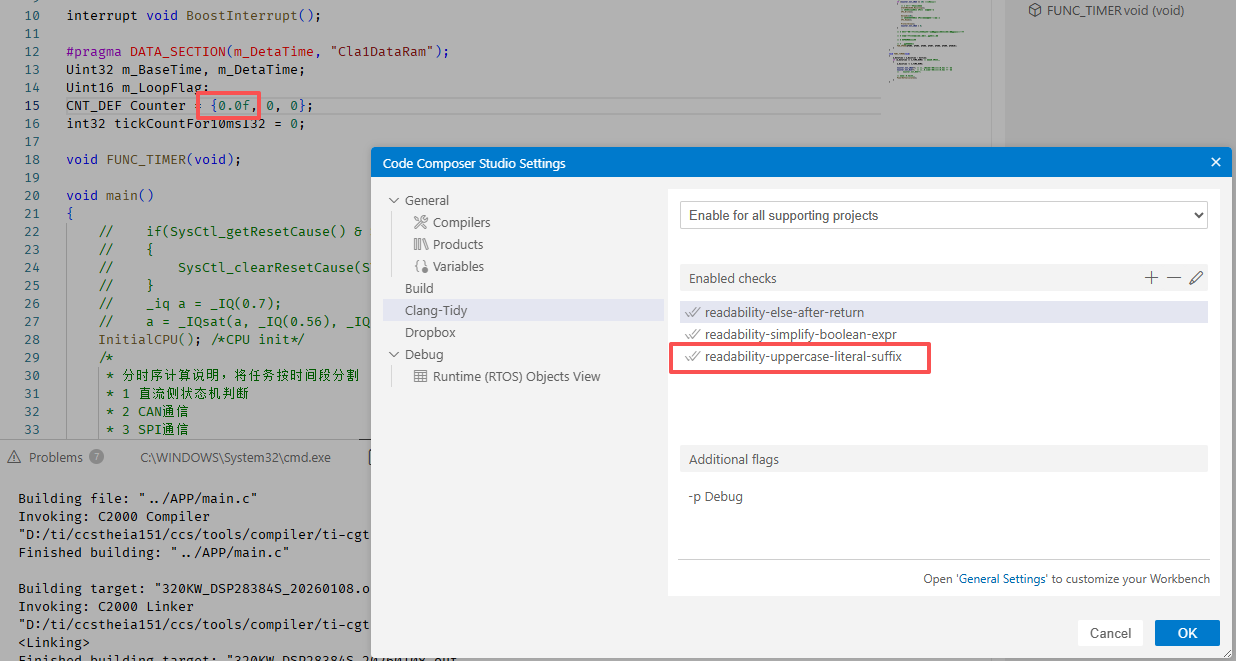Click the add check plus icon
This screenshot has width=1236, height=661.
pyautogui.click(x=1152, y=278)
